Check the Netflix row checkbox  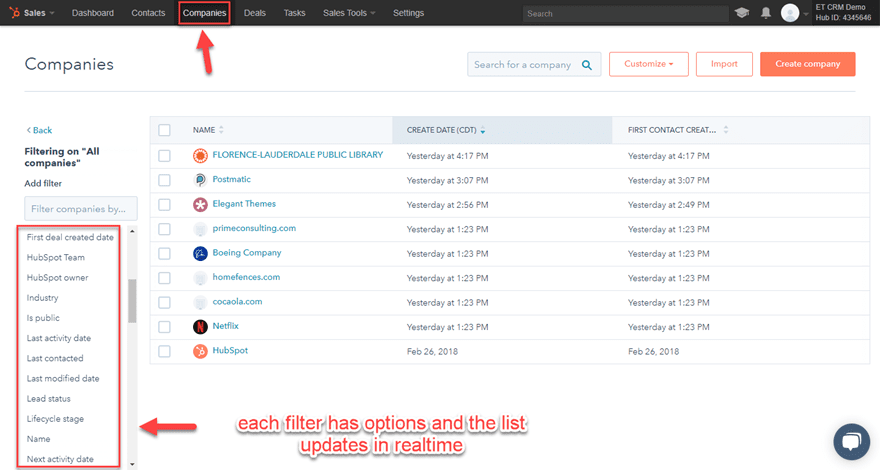164,327
